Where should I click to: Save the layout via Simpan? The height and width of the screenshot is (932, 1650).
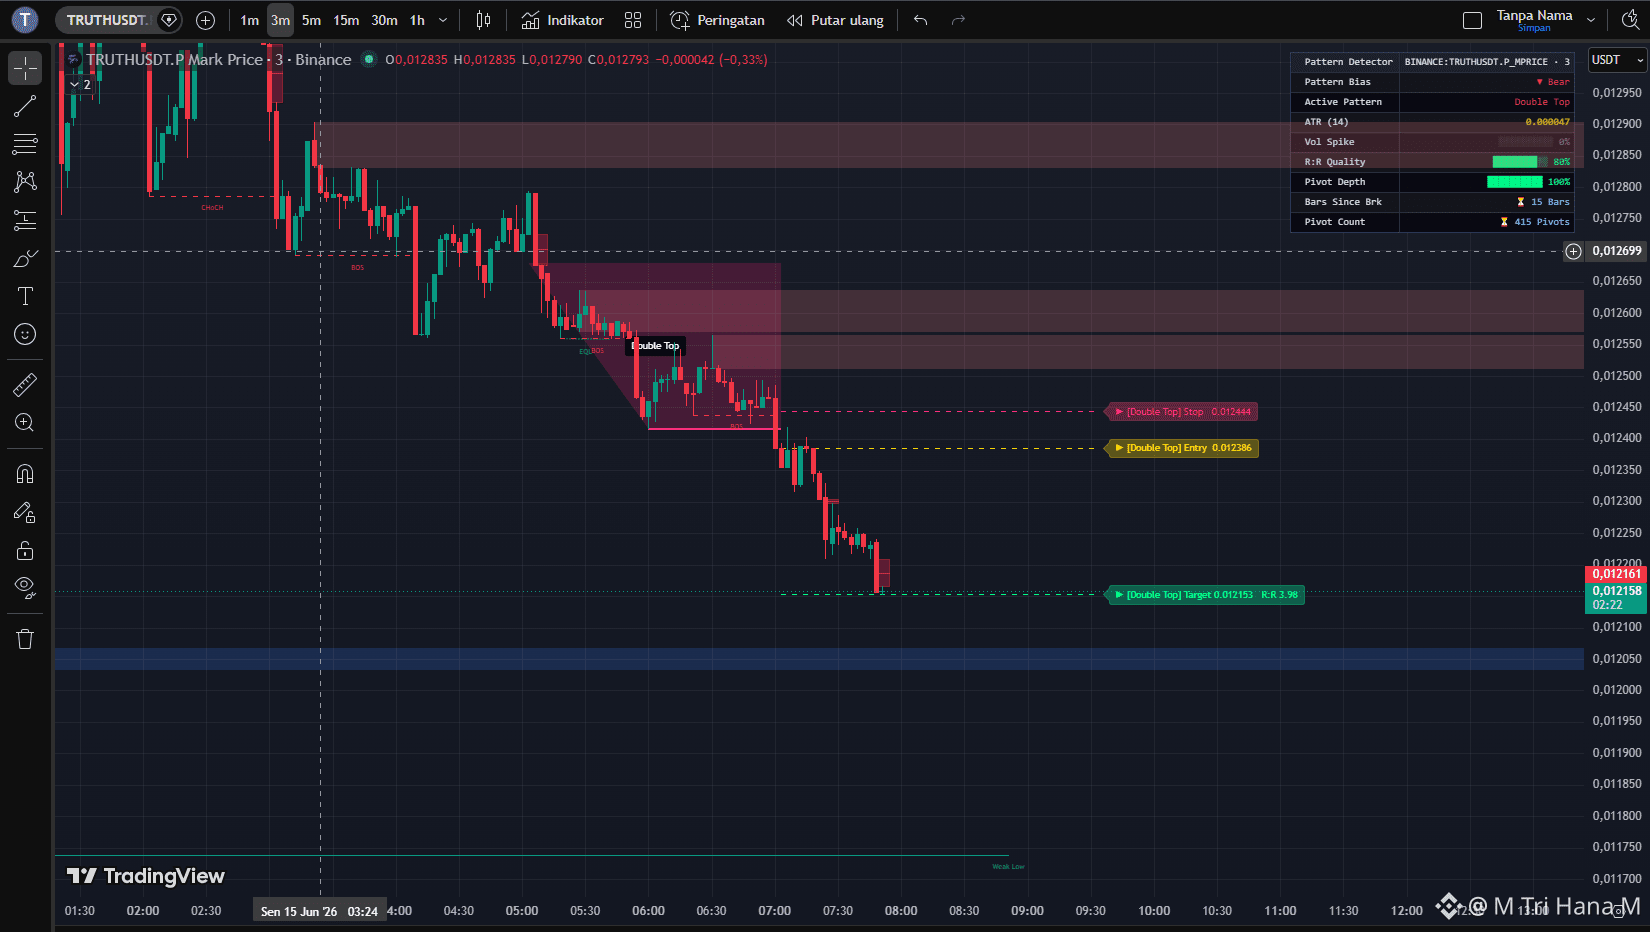(1534, 28)
